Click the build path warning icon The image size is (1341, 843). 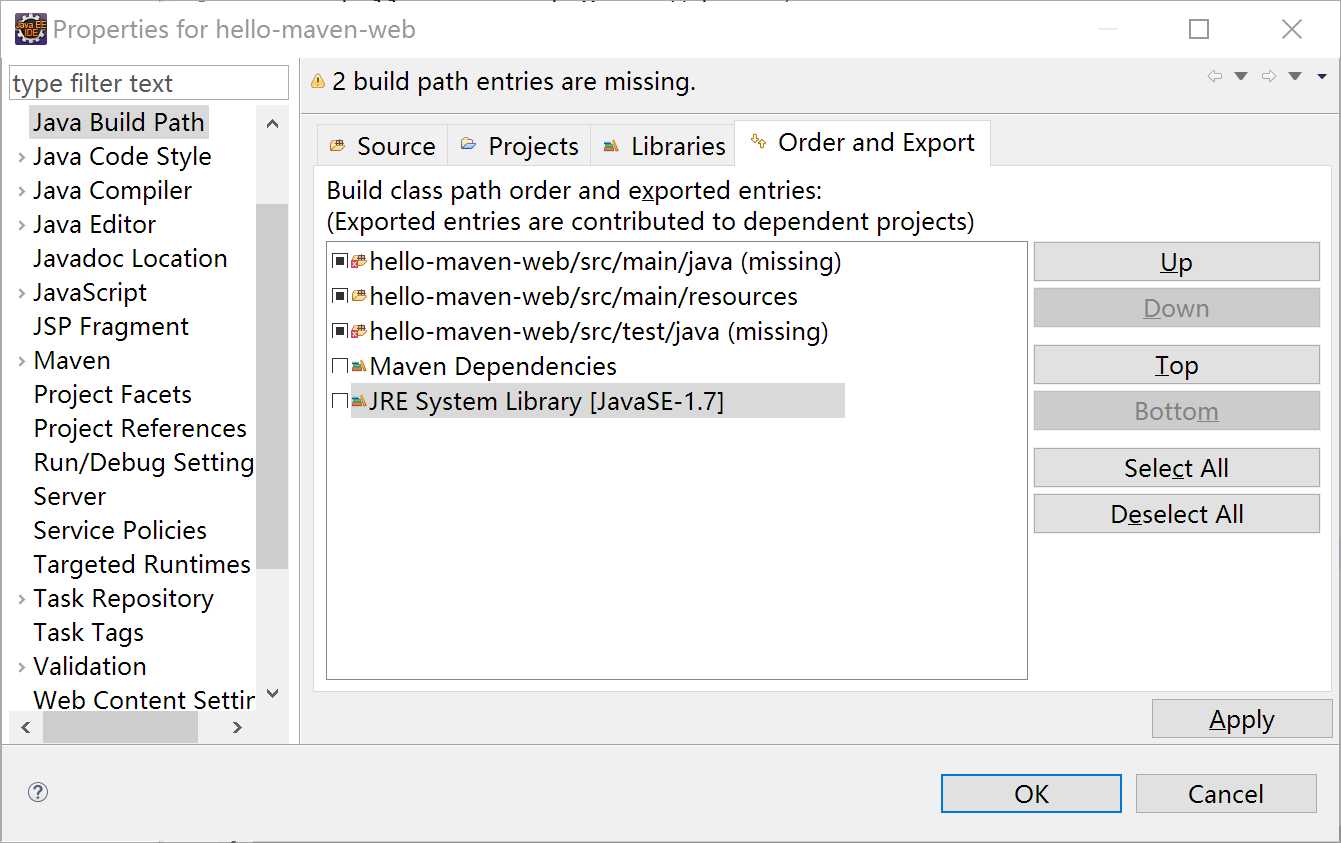pyautogui.click(x=318, y=81)
